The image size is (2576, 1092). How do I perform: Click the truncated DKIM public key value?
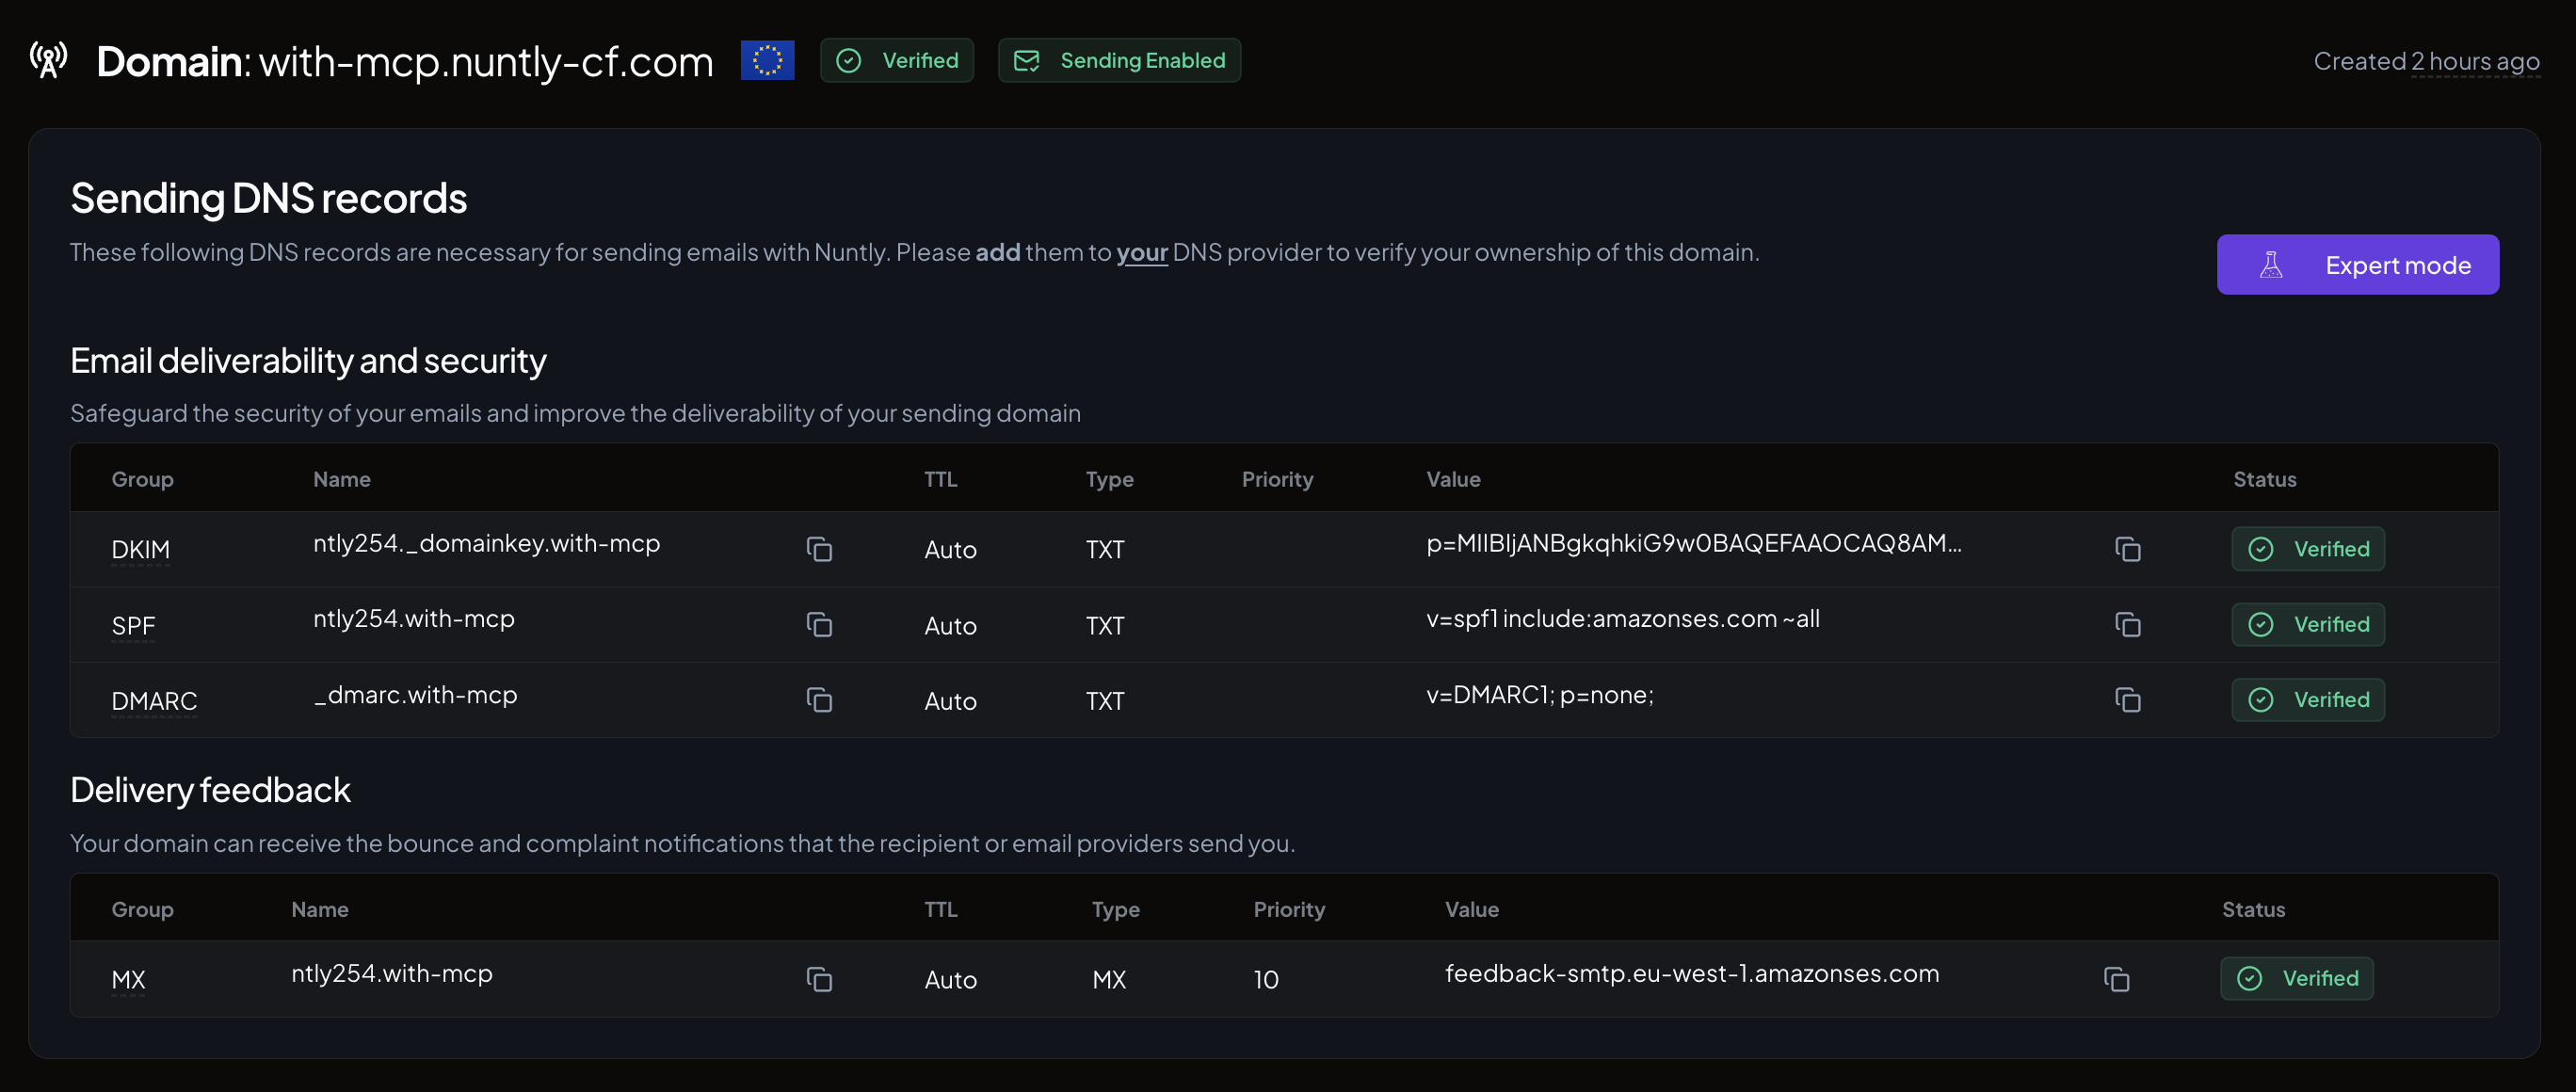pos(1693,543)
